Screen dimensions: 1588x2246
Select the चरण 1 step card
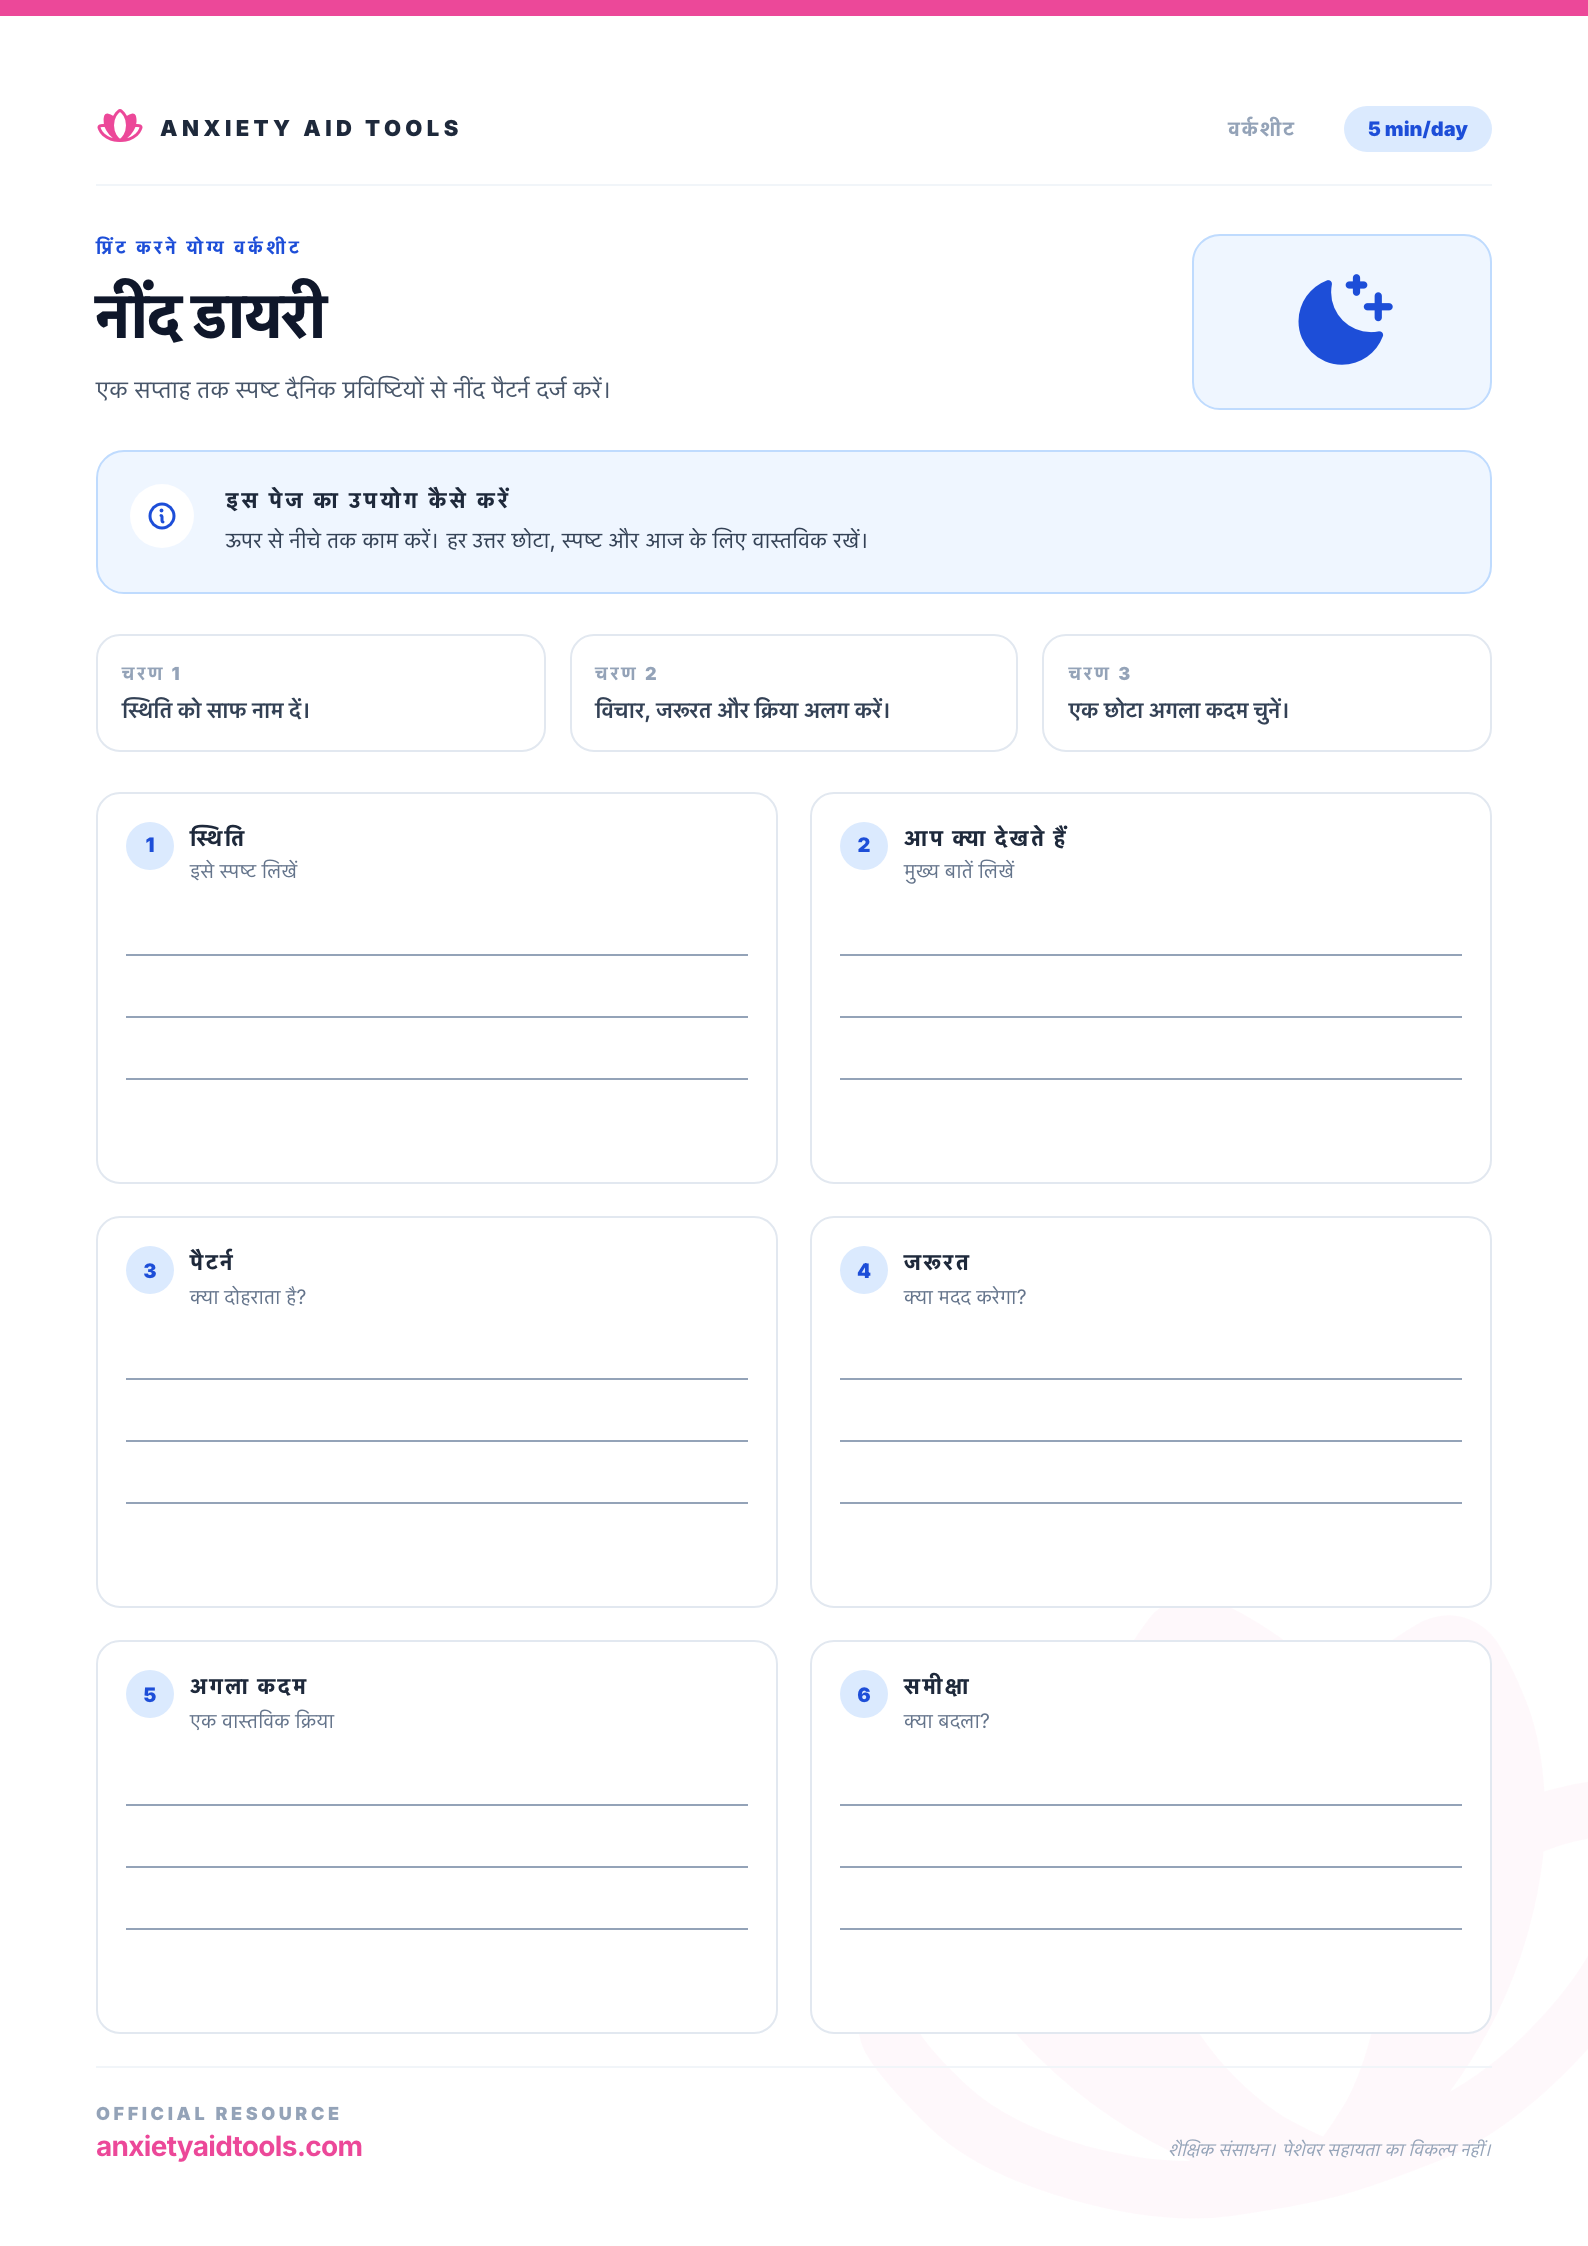coord(321,692)
